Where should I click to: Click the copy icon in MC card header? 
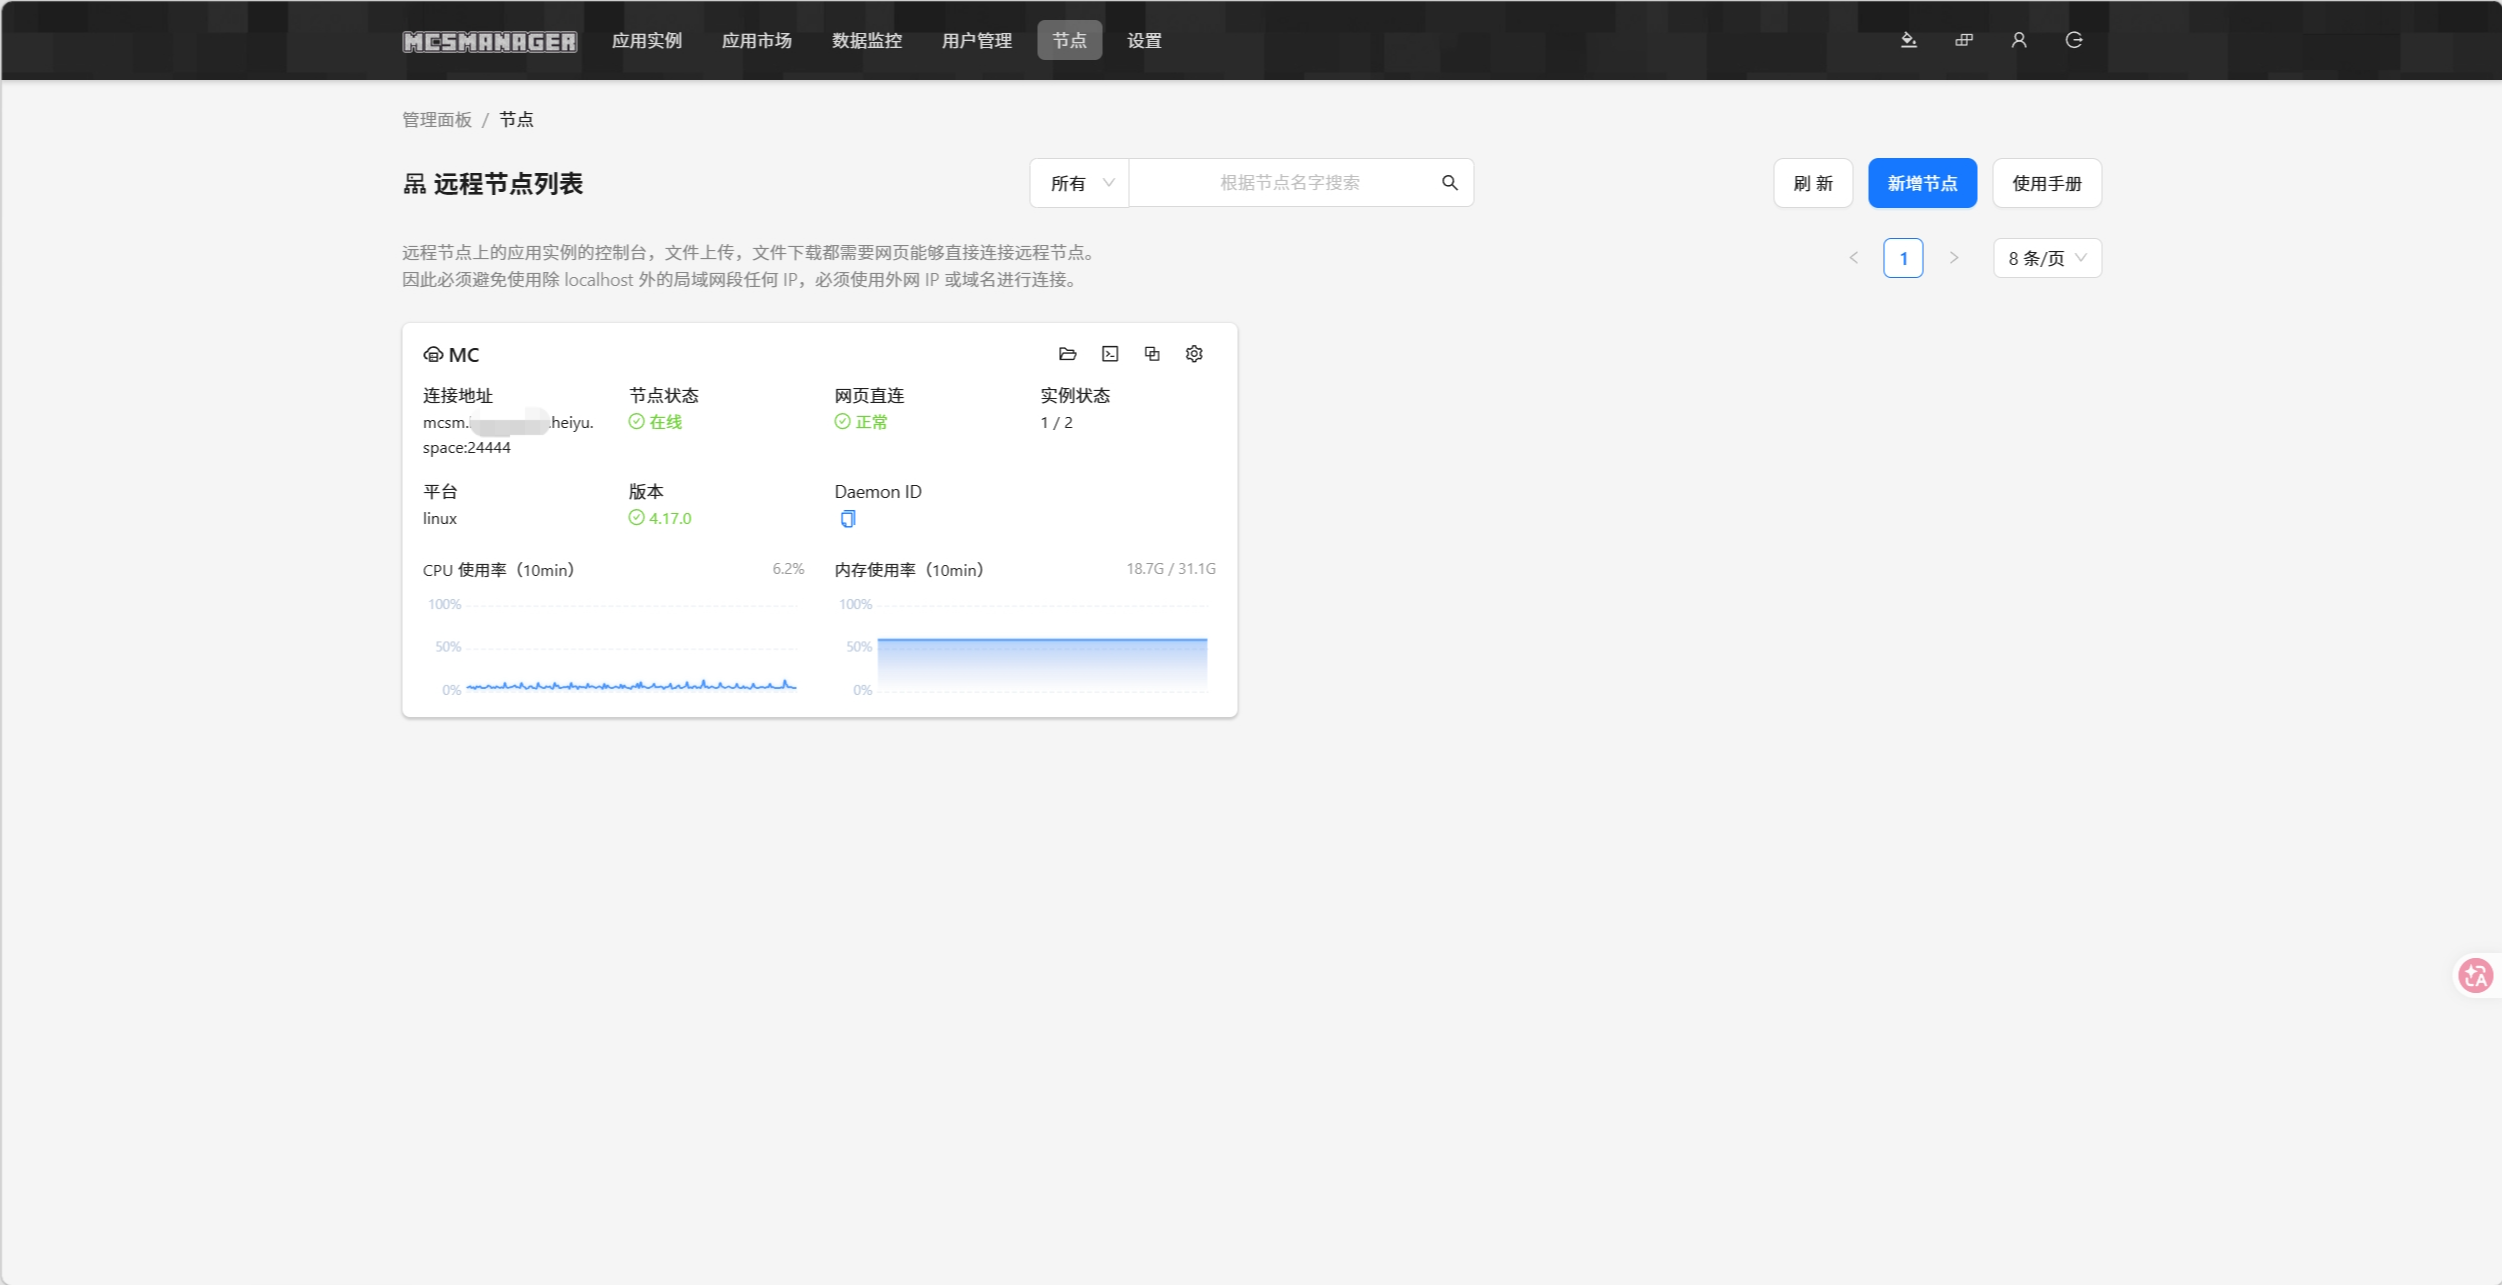click(1152, 354)
